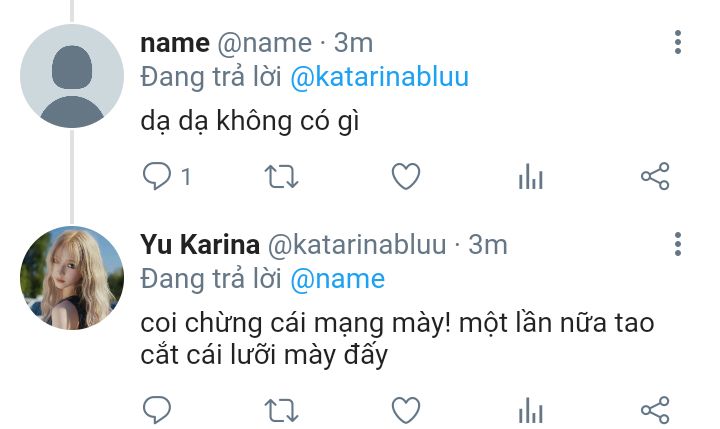Like the tweet by name
Screen dimensions: 720x429
coord(406,176)
